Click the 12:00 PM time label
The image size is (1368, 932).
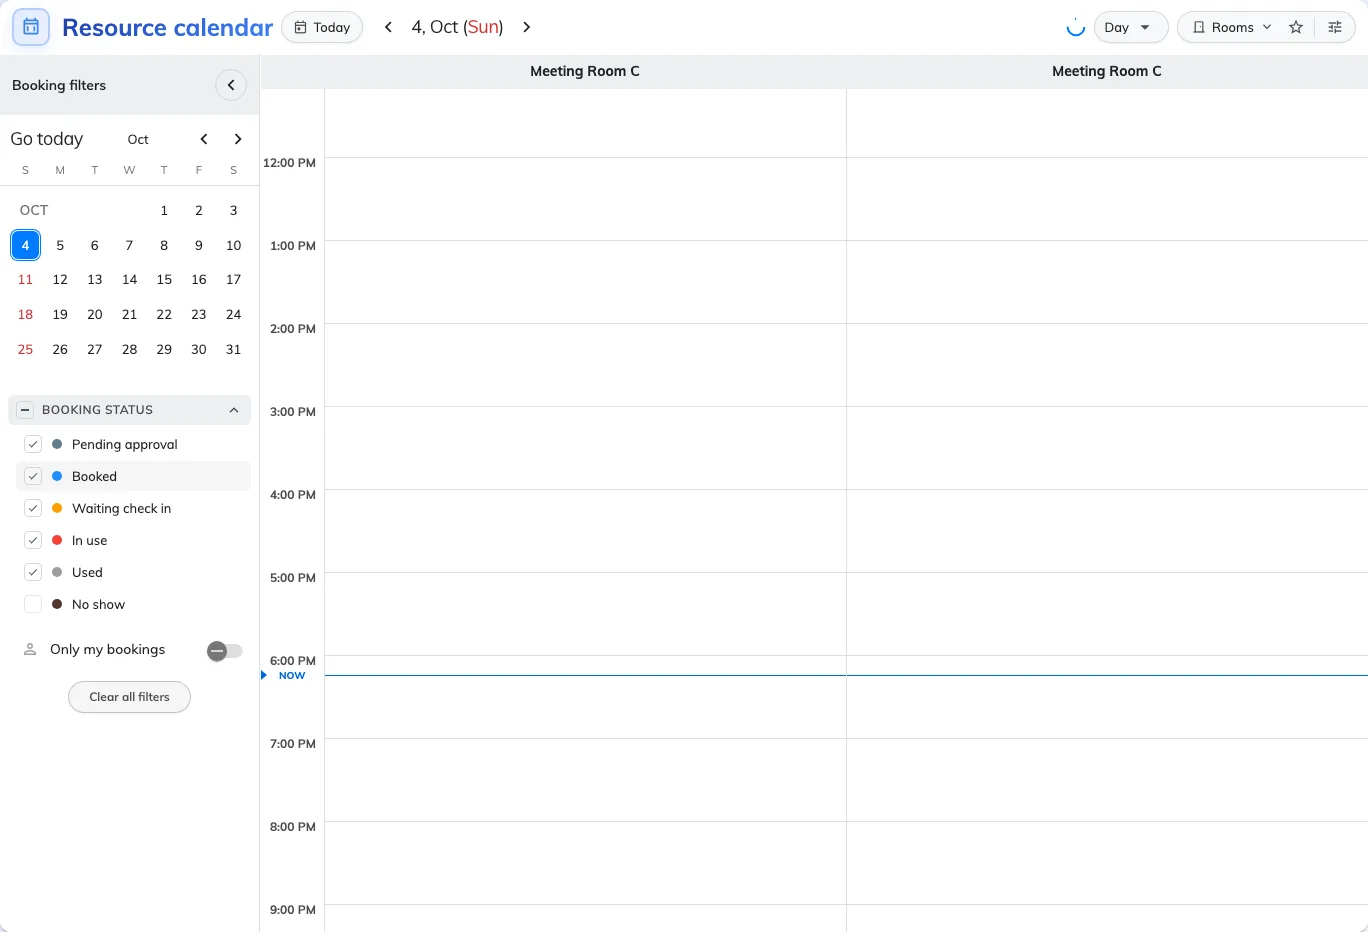(289, 163)
